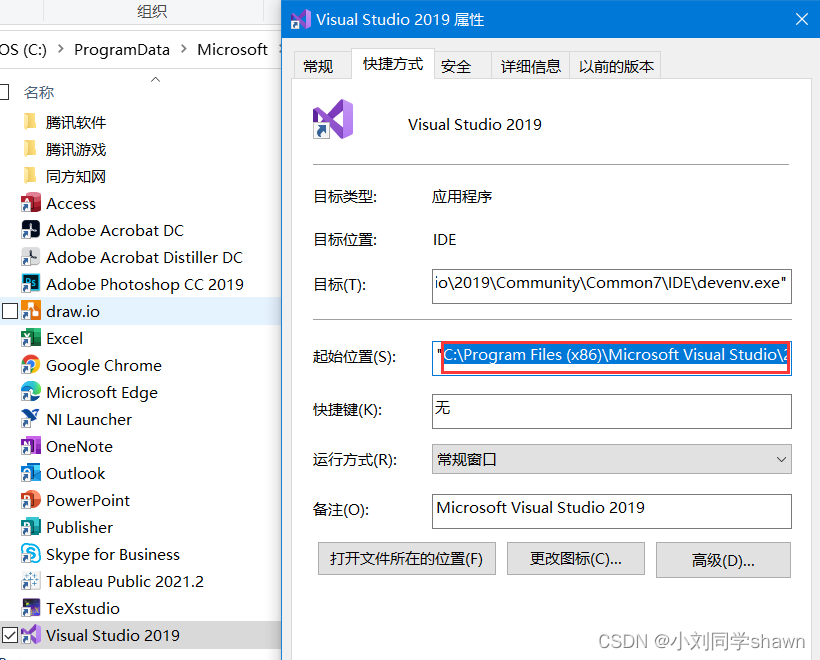Select the 同方知网 folder name
820x660 pixels.
coord(76,176)
